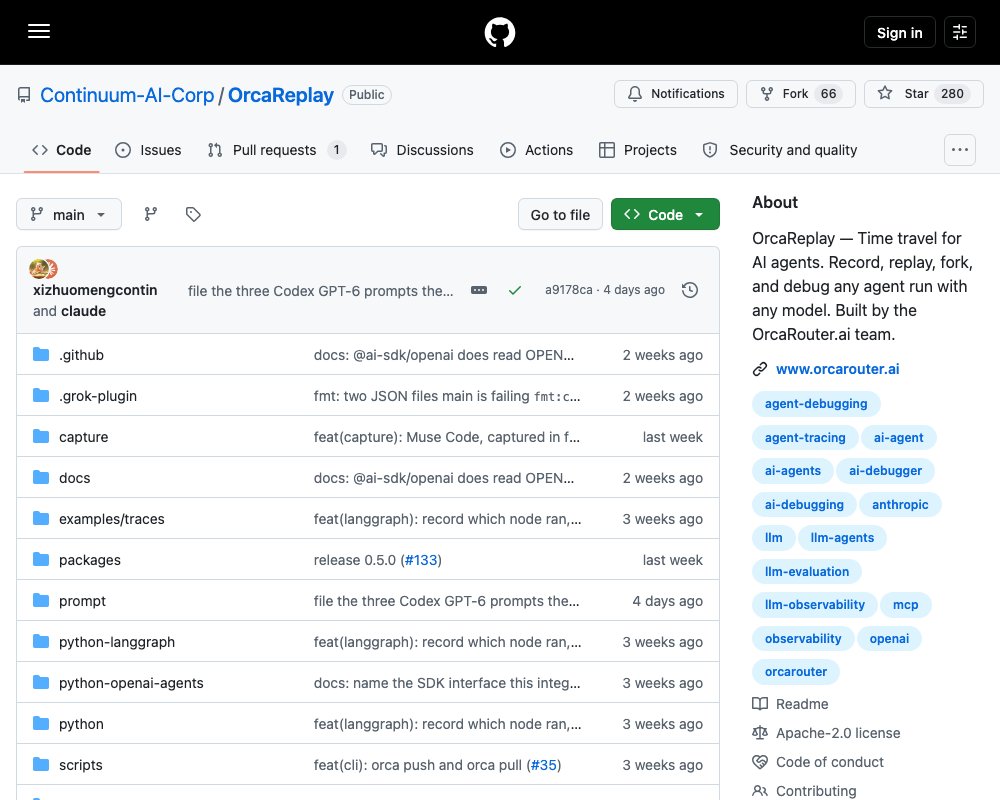The width and height of the screenshot is (1000, 800).
Task: Expand commit message ellipsis icon
Action: coord(479,290)
